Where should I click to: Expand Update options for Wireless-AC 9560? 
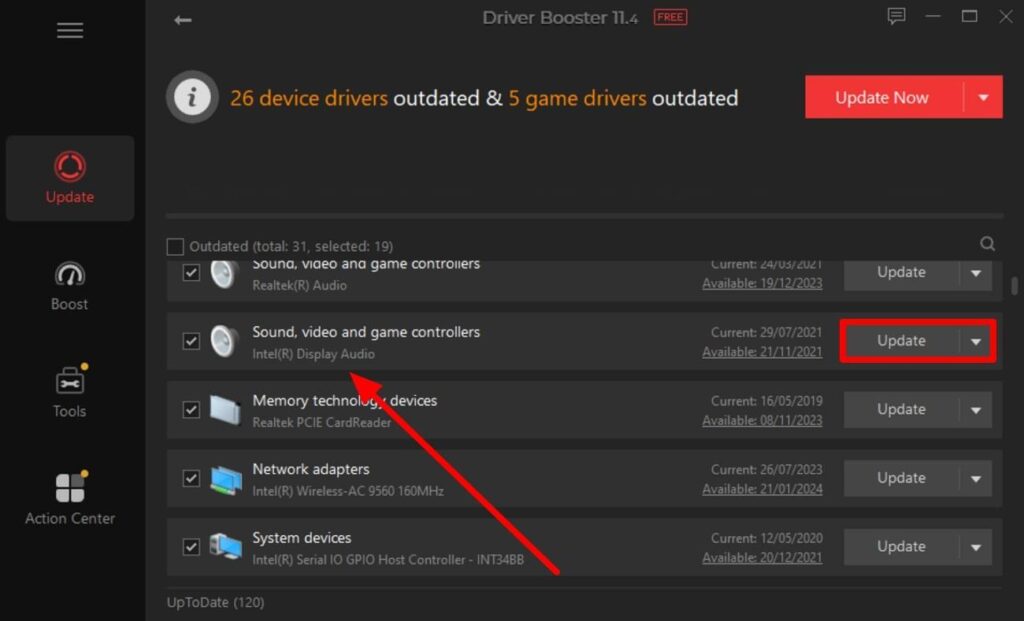pyautogui.click(x=976, y=479)
